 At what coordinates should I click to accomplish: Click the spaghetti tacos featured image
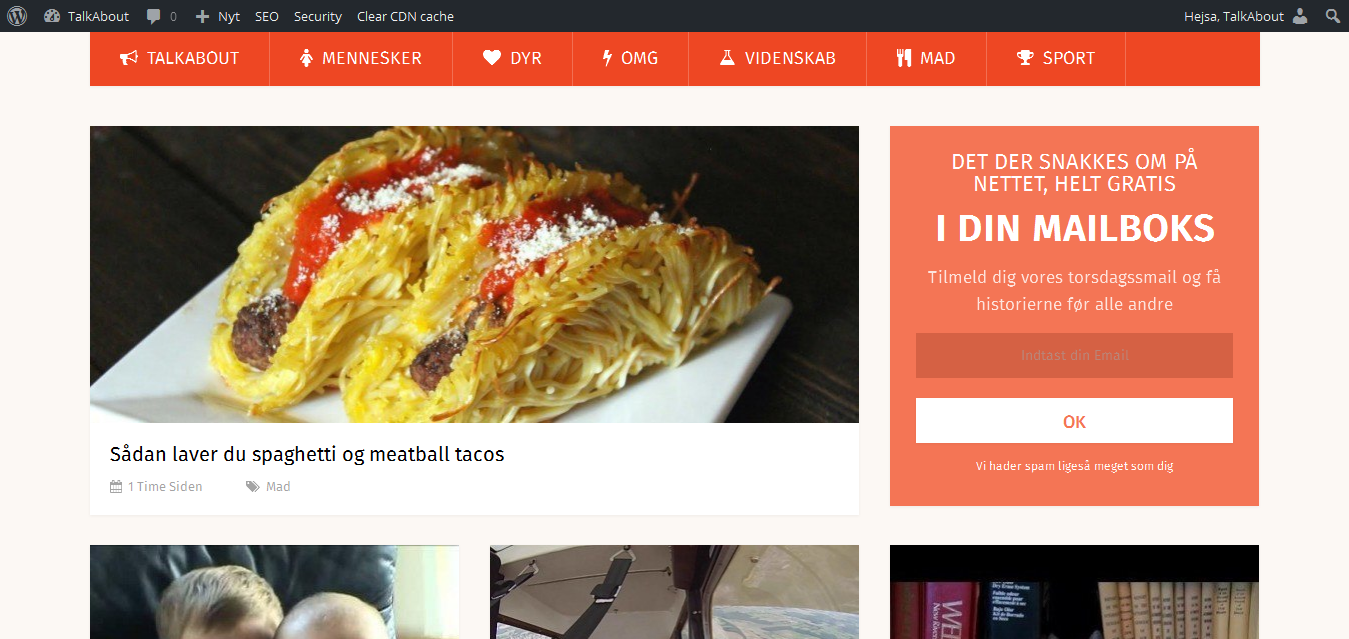(x=474, y=274)
